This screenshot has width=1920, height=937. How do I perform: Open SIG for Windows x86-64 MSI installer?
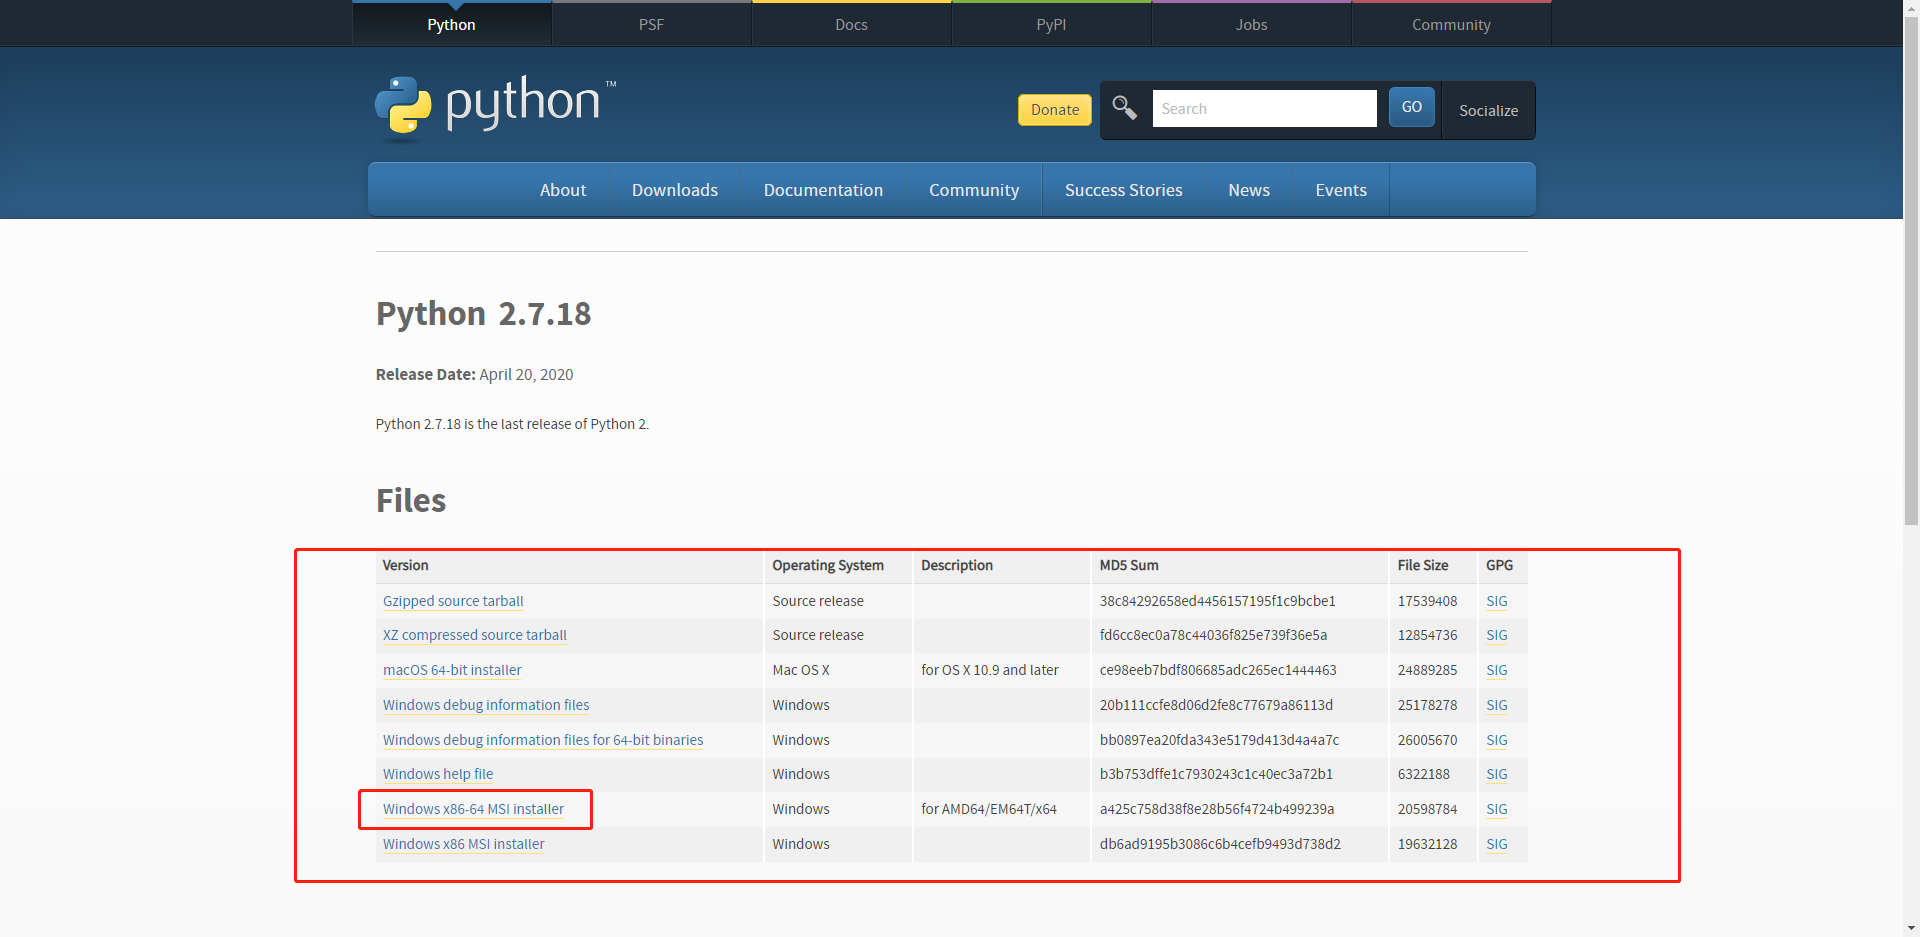point(1497,809)
